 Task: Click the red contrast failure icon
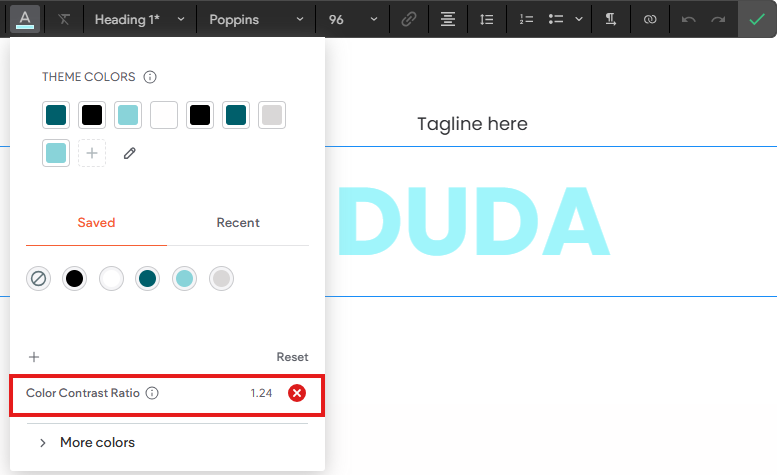click(x=297, y=393)
